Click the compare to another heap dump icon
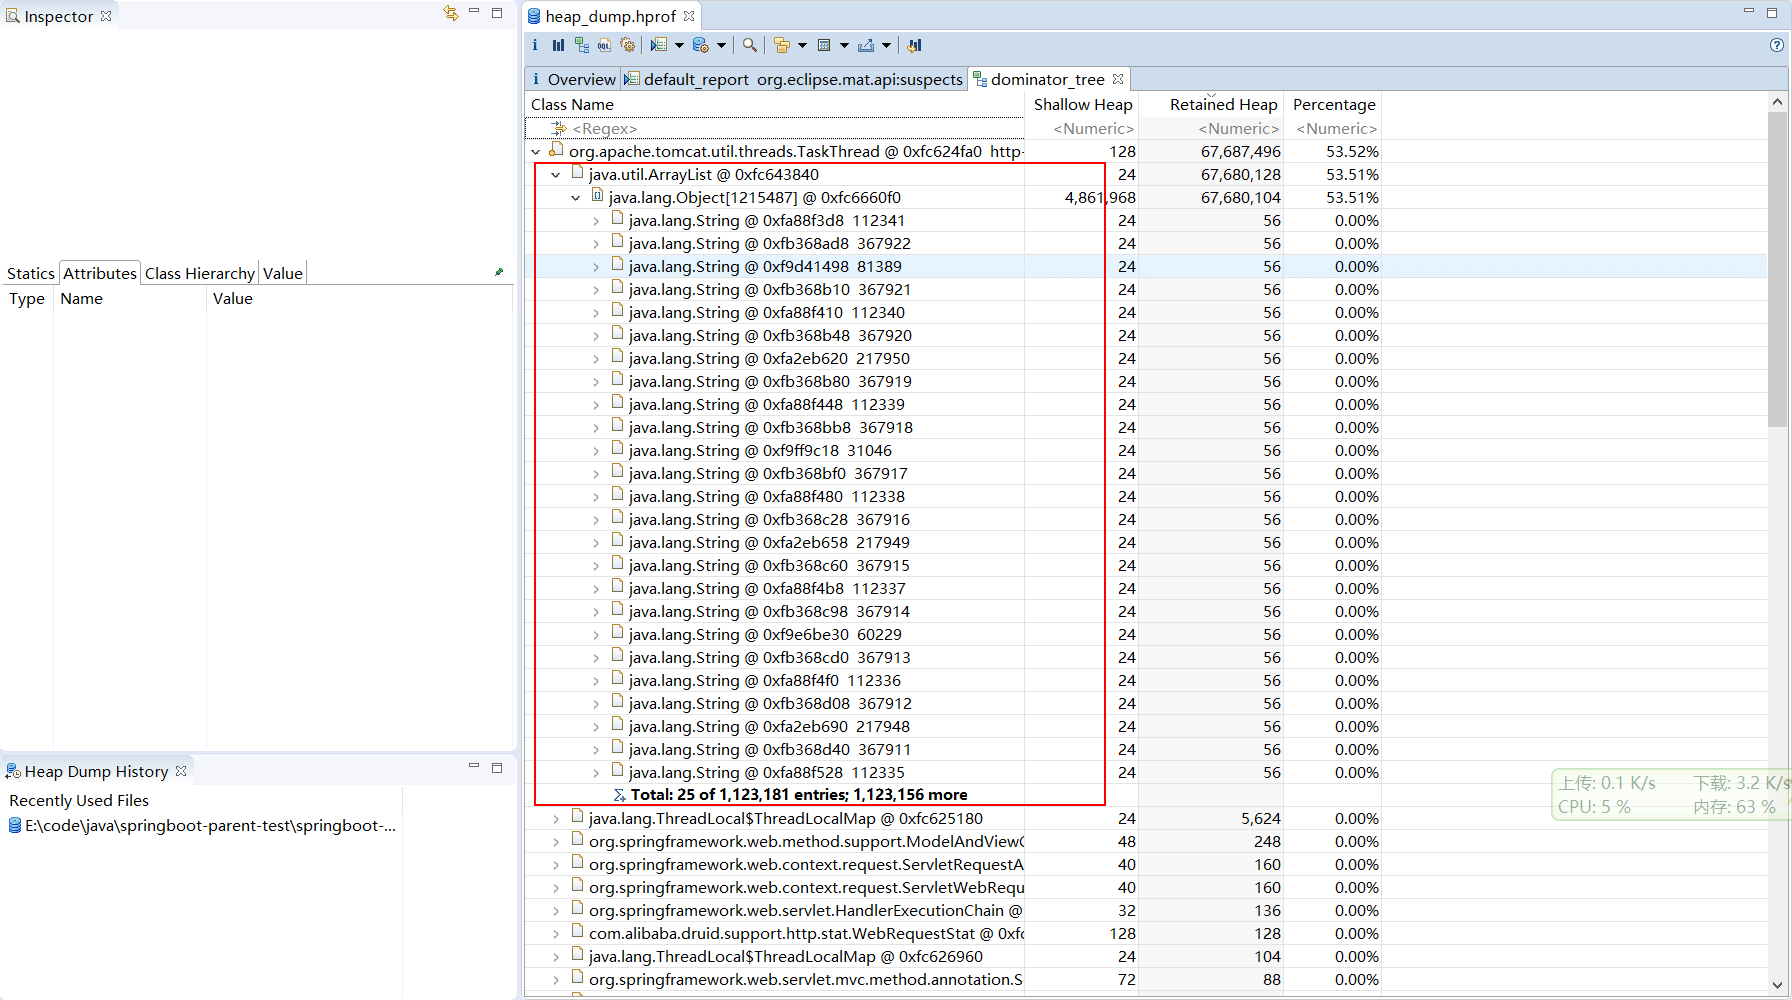Viewport: 1792px width, 1000px height. tap(914, 45)
